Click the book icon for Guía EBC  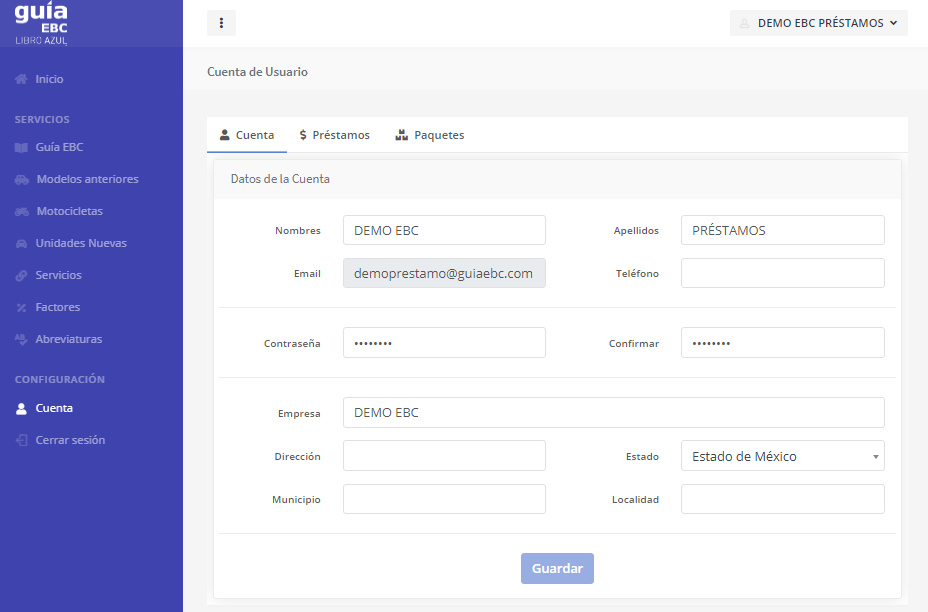coord(21,147)
